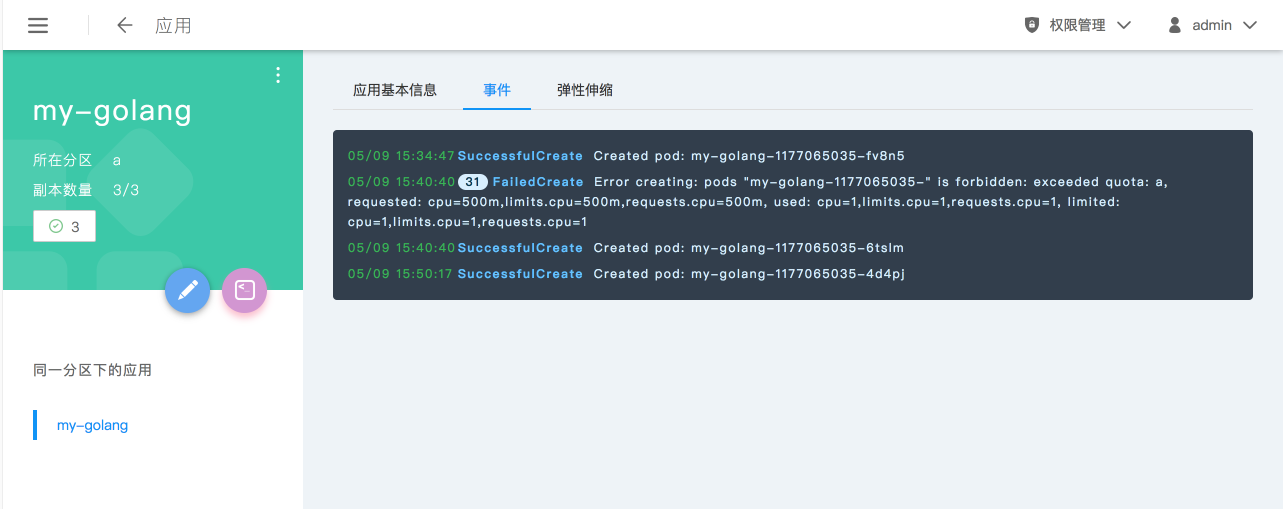The width and height of the screenshot is (1283, 509).
Task: Click the 31 count badge on FailedCreate
Action: pos(473,182)
